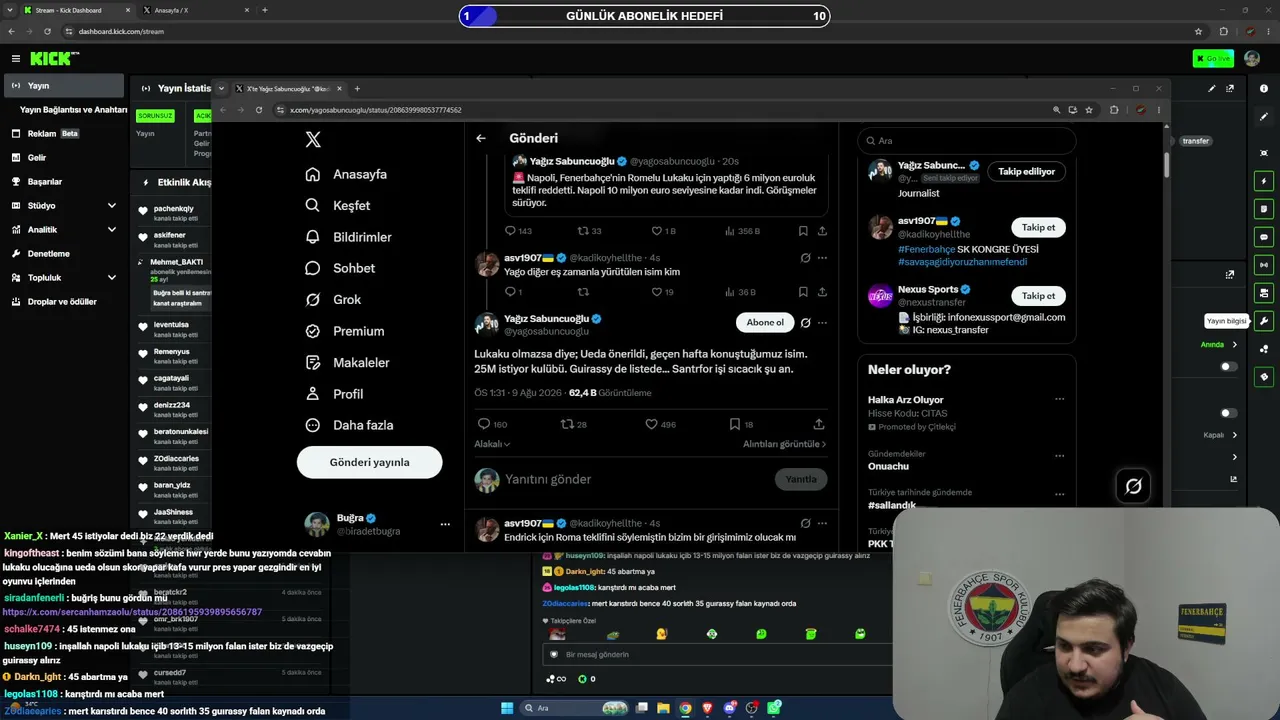
Task: Share the main post with 18 bookmarks
Action: click(x=819, y=424)
